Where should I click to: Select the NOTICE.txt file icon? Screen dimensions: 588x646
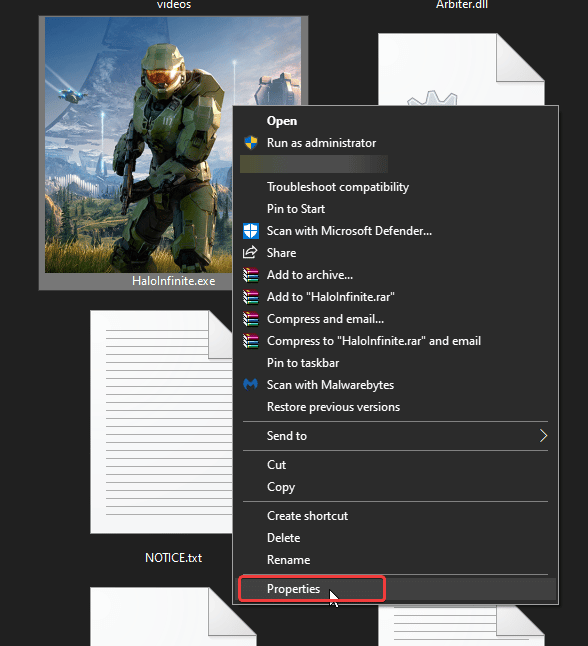161,421
